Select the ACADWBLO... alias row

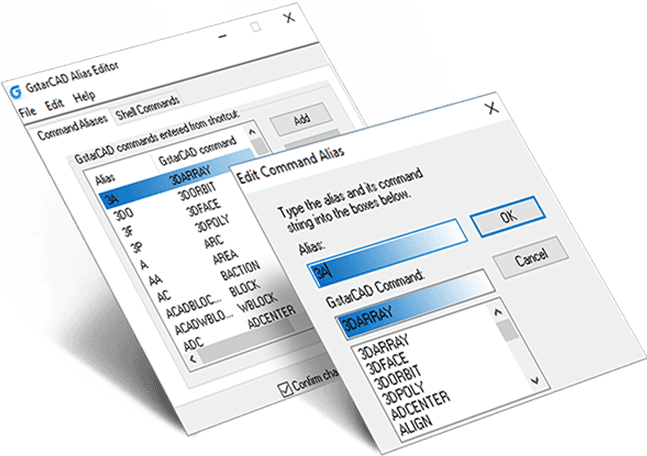[x=205, y=323]
